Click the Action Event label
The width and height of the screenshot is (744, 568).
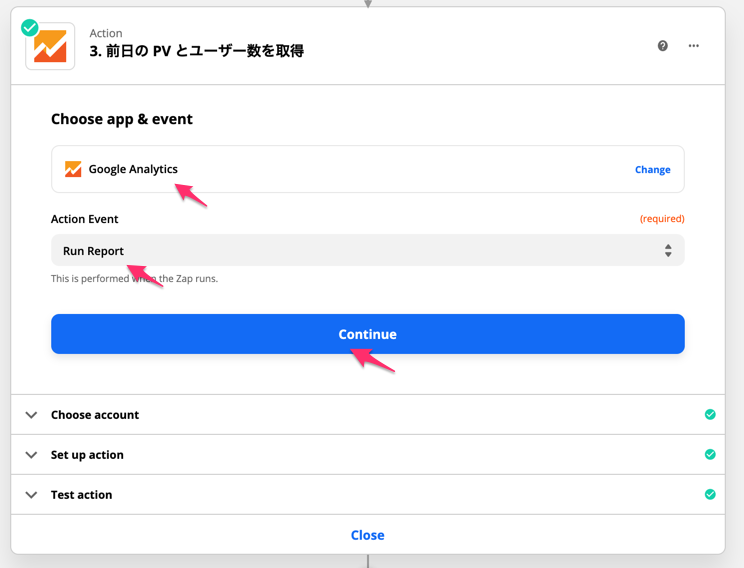84,219
